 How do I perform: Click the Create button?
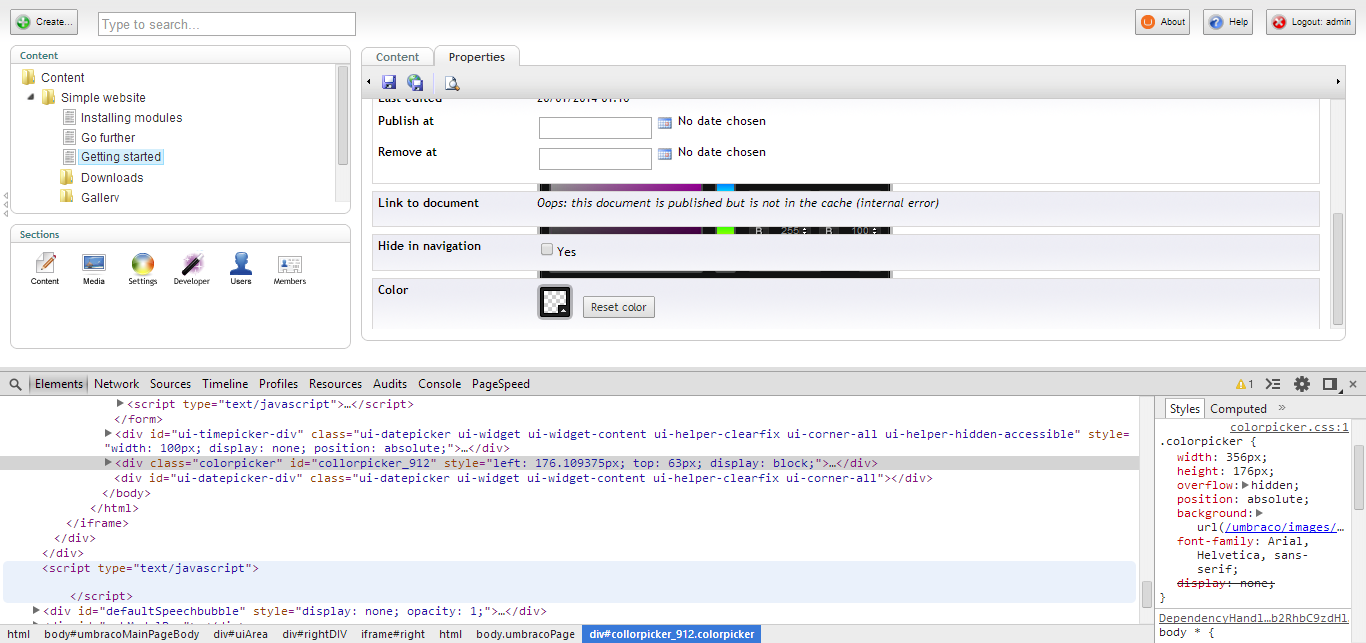(44, 22)
